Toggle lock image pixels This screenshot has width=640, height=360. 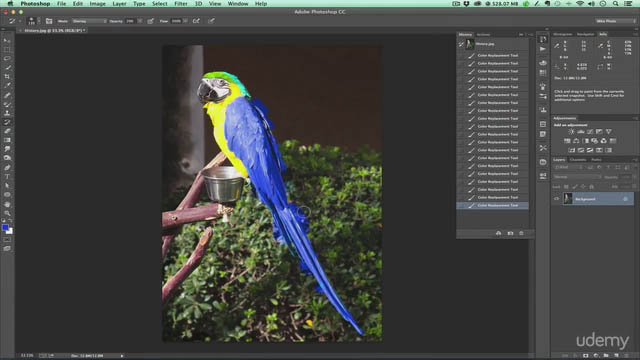(575, 187)
